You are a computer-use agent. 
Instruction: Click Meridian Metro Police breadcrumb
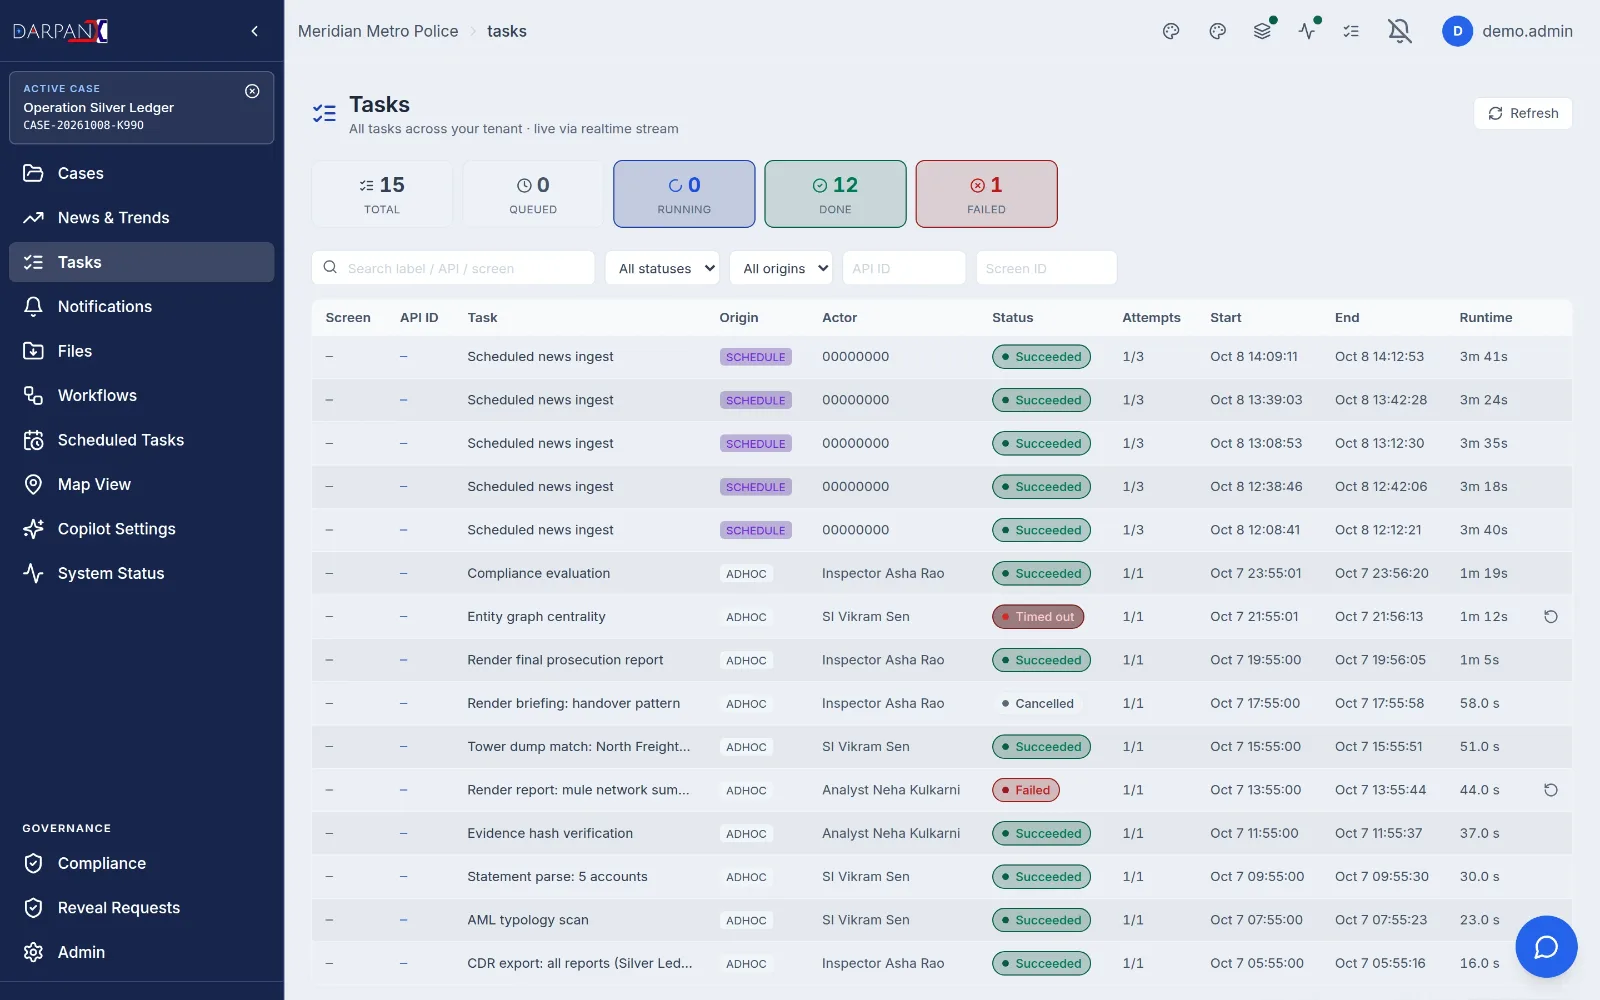(x=378, y=31)
